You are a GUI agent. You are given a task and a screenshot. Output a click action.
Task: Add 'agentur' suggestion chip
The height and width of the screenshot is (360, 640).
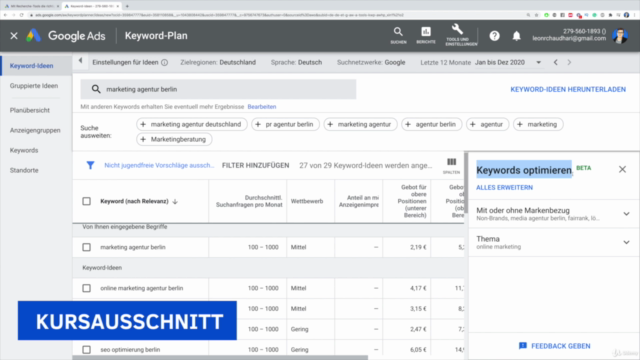487,124
